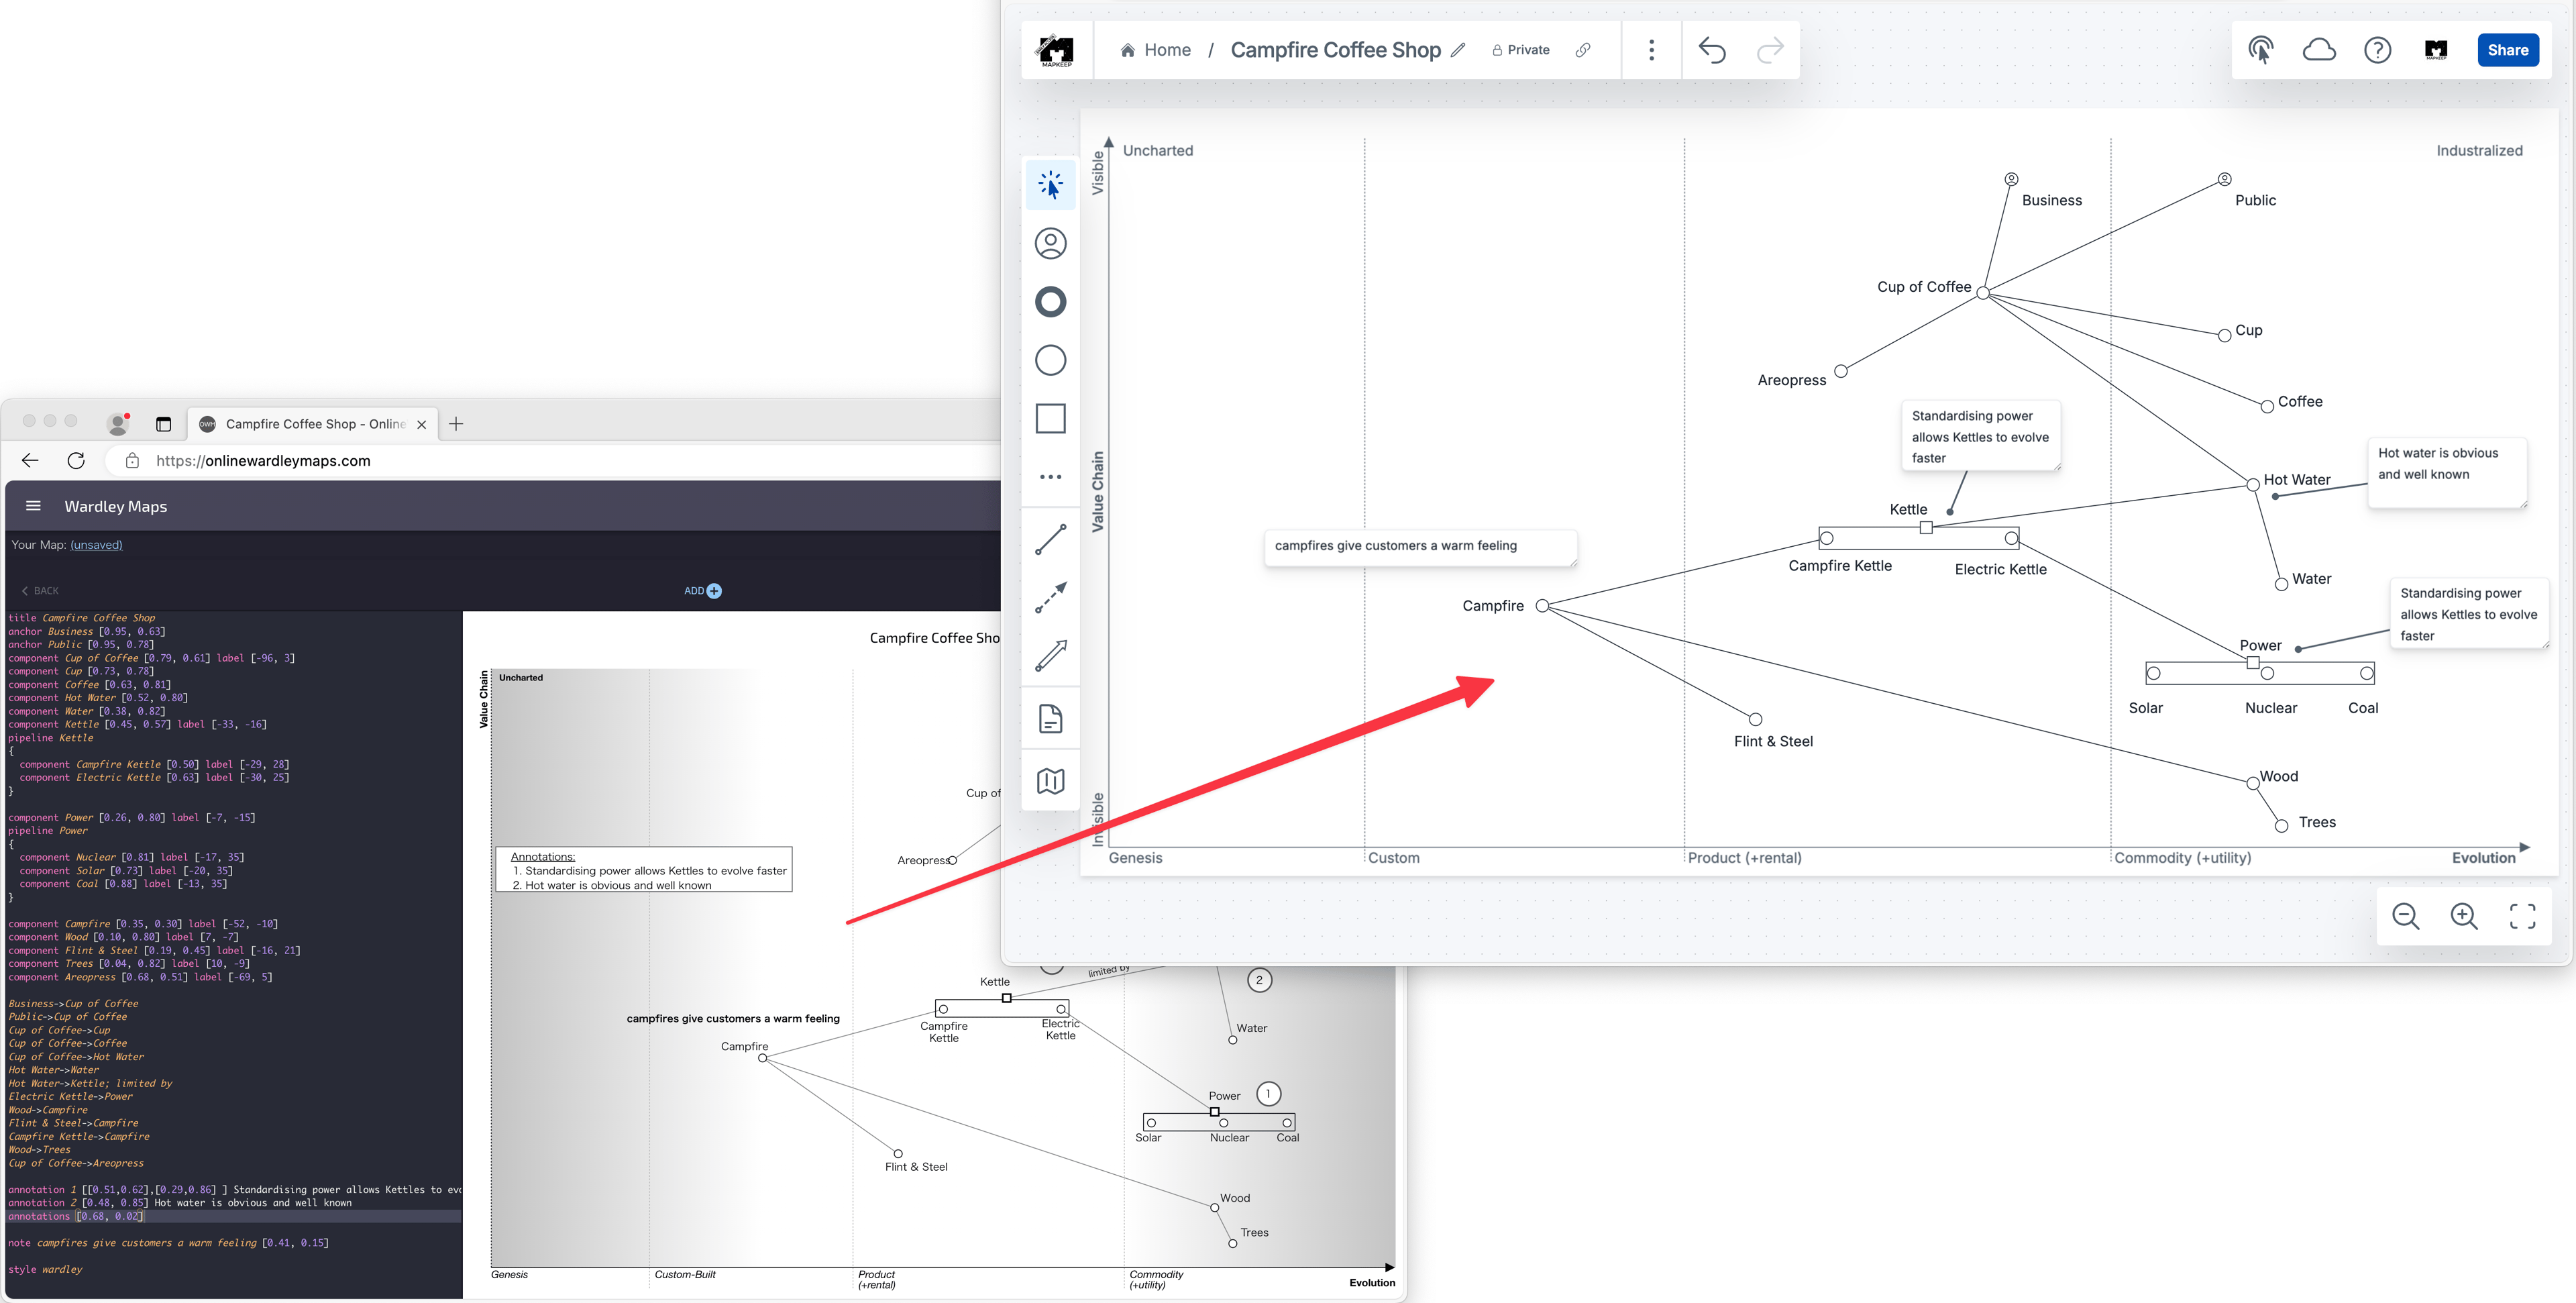Edit map title pencil icon
Screen dimensions: 2576x1303
pos(1458,50)
